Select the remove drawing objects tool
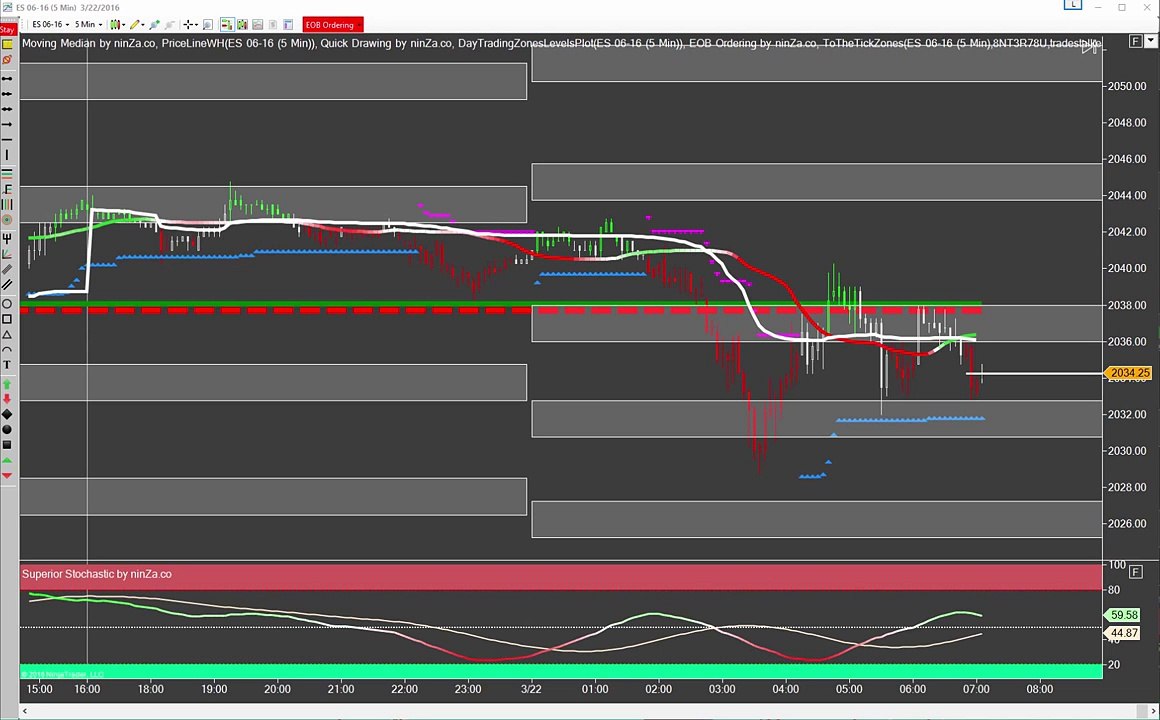This screenshot has height=720, width=1160. [7, 59]
